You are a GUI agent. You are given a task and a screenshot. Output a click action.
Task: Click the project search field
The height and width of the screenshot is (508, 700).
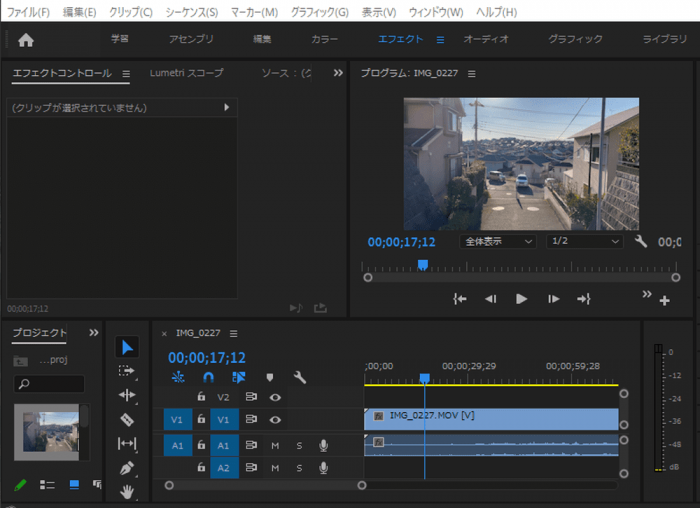(49, 383)
